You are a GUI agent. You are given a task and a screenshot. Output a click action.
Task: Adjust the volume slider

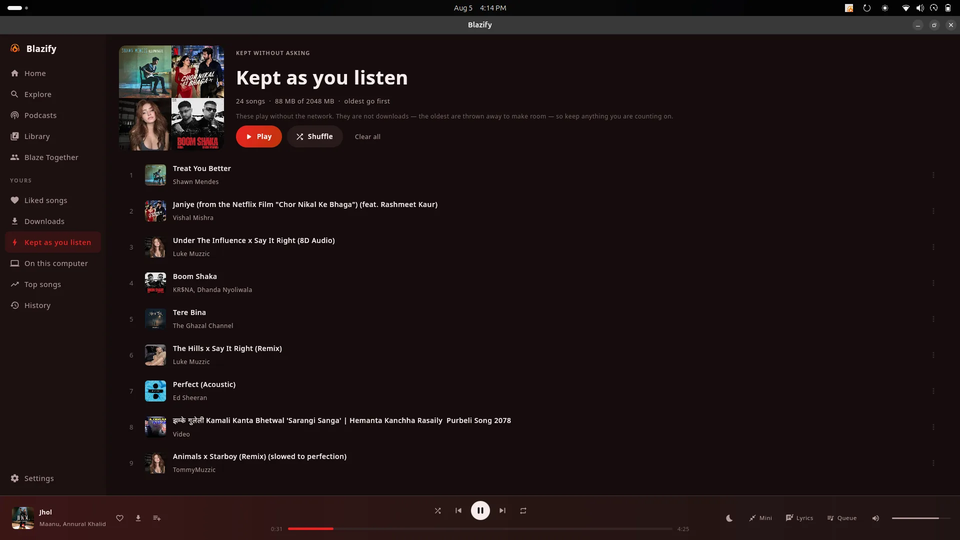pyautogui.click(x=920, y=518)
